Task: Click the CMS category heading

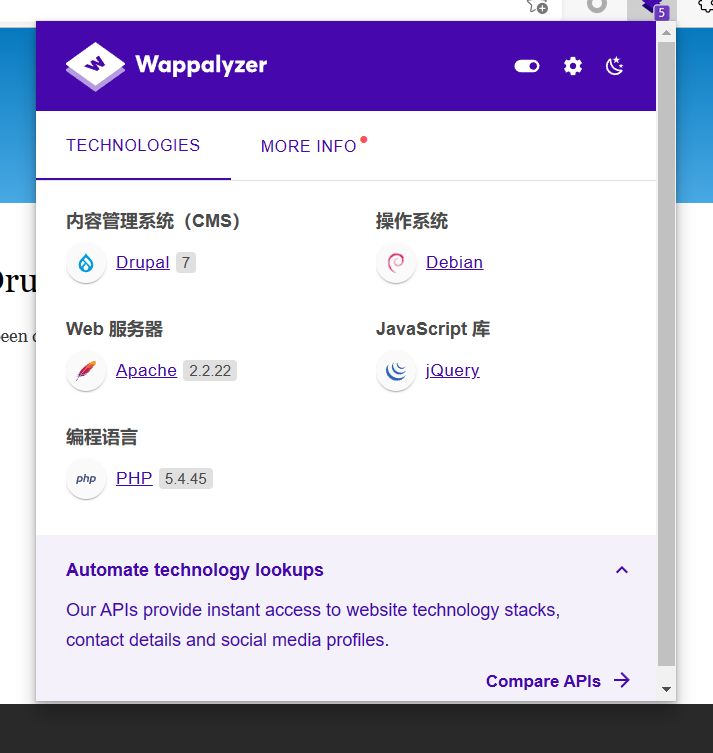Action: [x=153, y=221]
